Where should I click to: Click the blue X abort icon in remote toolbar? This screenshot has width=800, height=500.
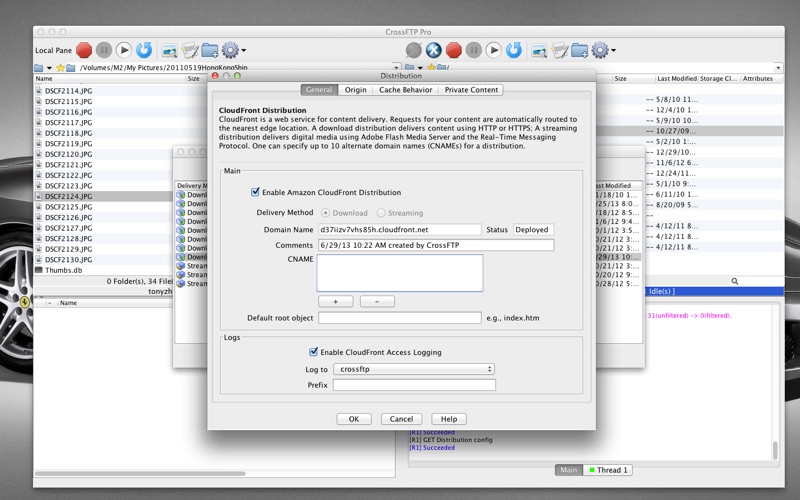[434, 50]
